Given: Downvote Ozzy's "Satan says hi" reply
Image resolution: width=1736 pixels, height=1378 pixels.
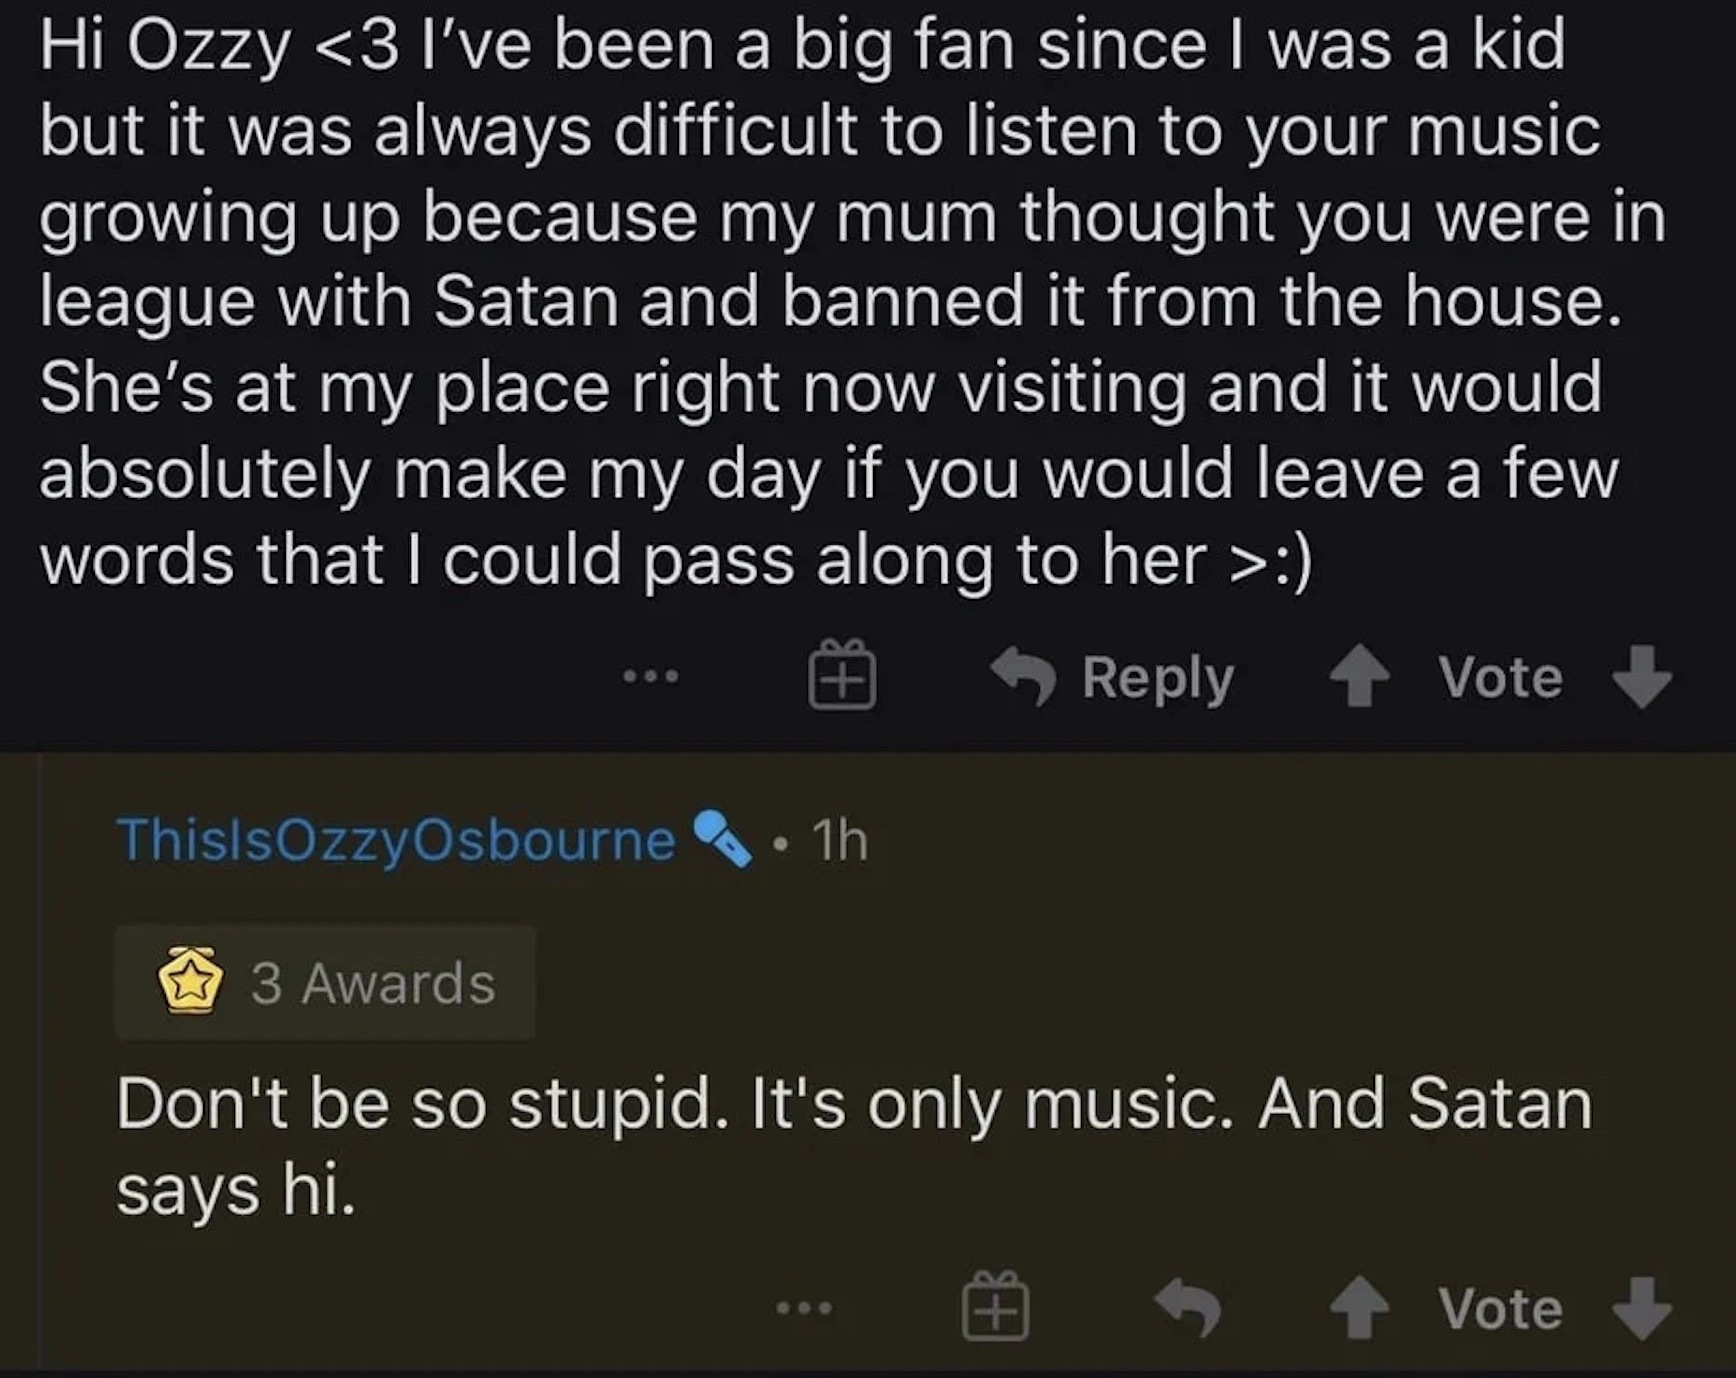Looking at the screenshot, I should 1642,1308.
